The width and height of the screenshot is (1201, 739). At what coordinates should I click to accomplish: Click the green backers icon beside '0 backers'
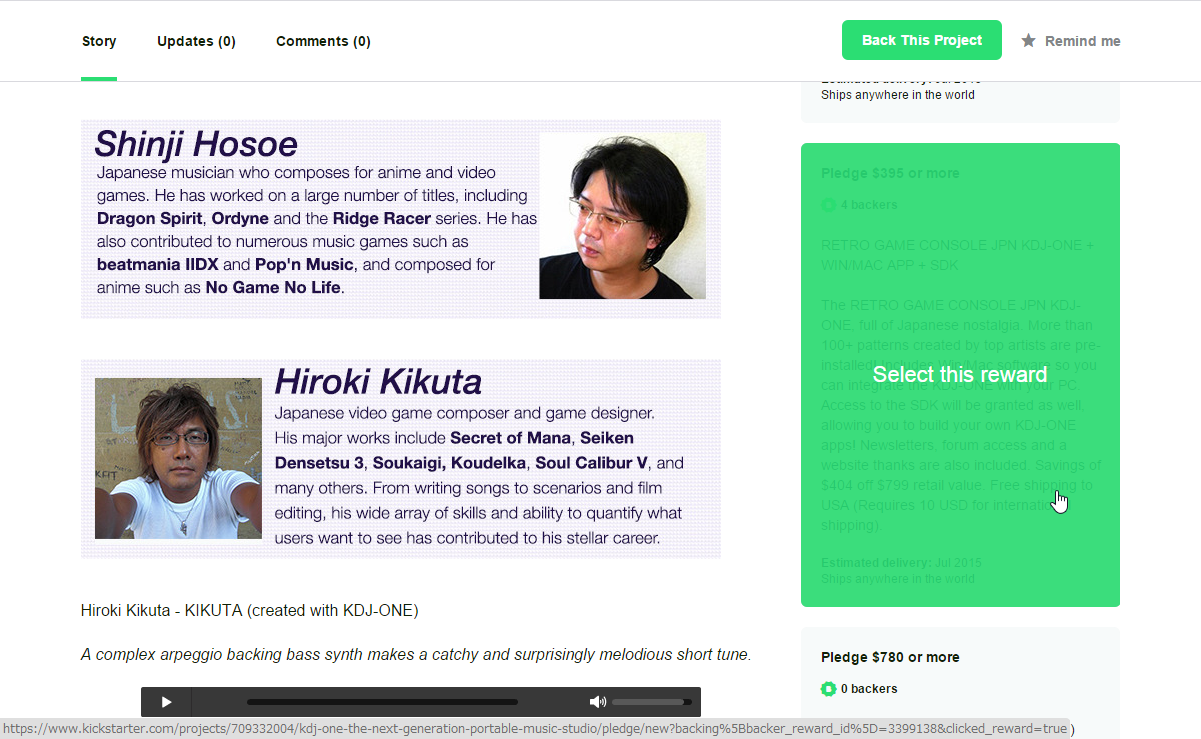[828, 689]
